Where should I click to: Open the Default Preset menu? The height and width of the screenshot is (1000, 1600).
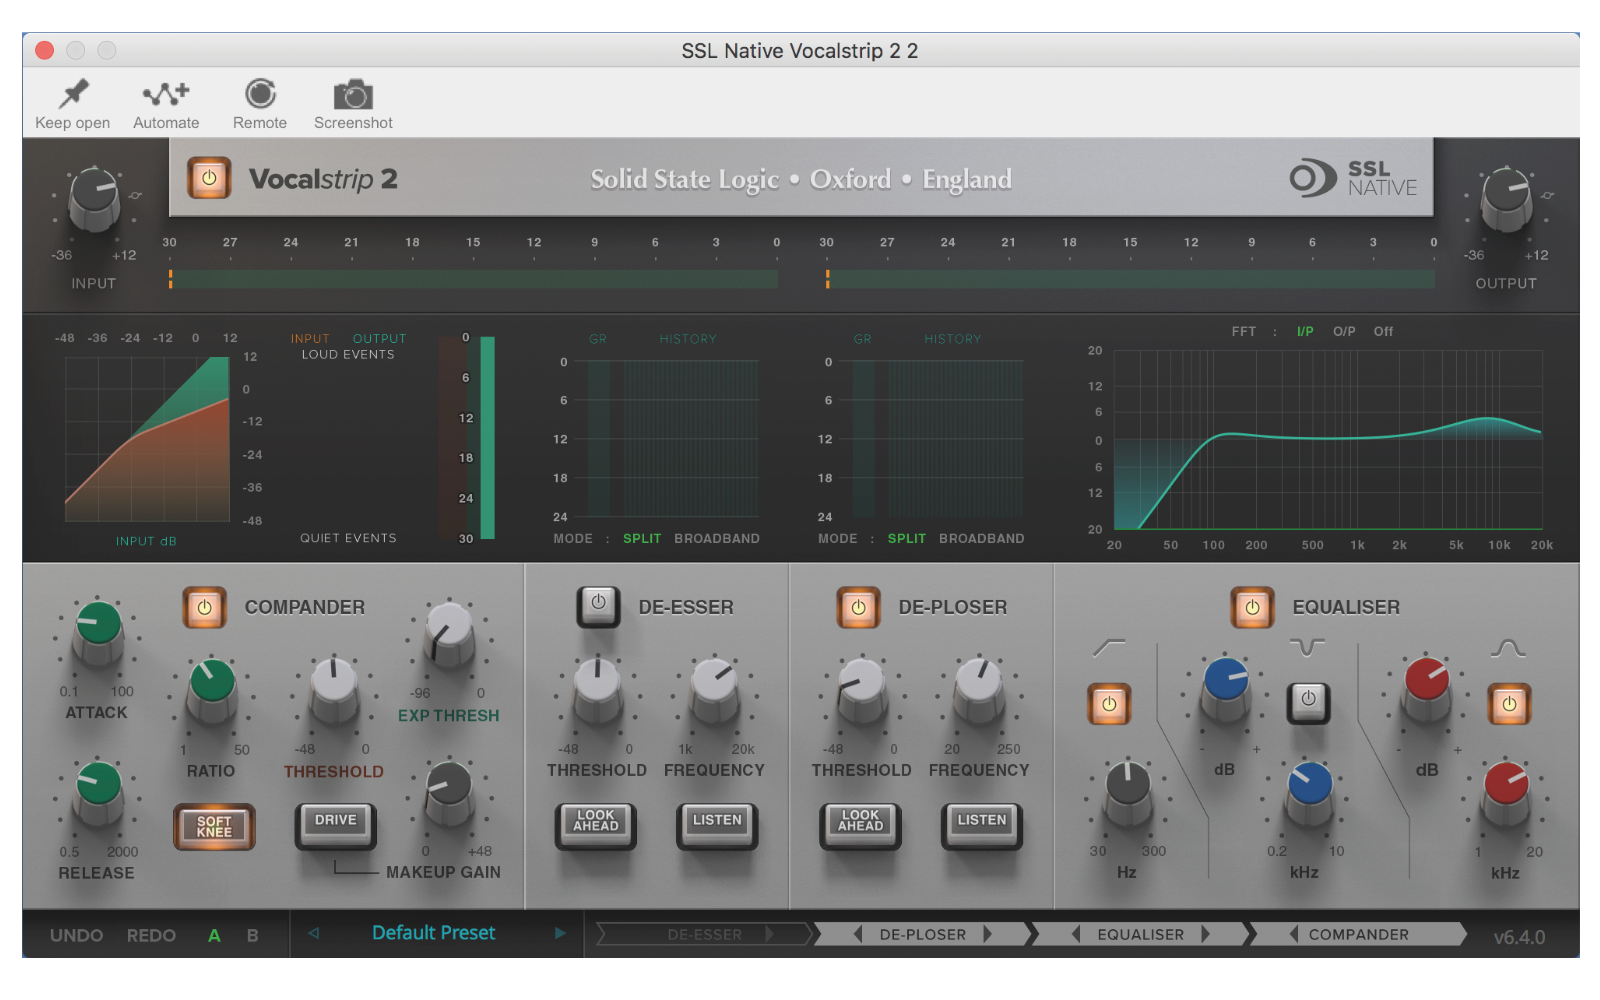coord(434,933)
